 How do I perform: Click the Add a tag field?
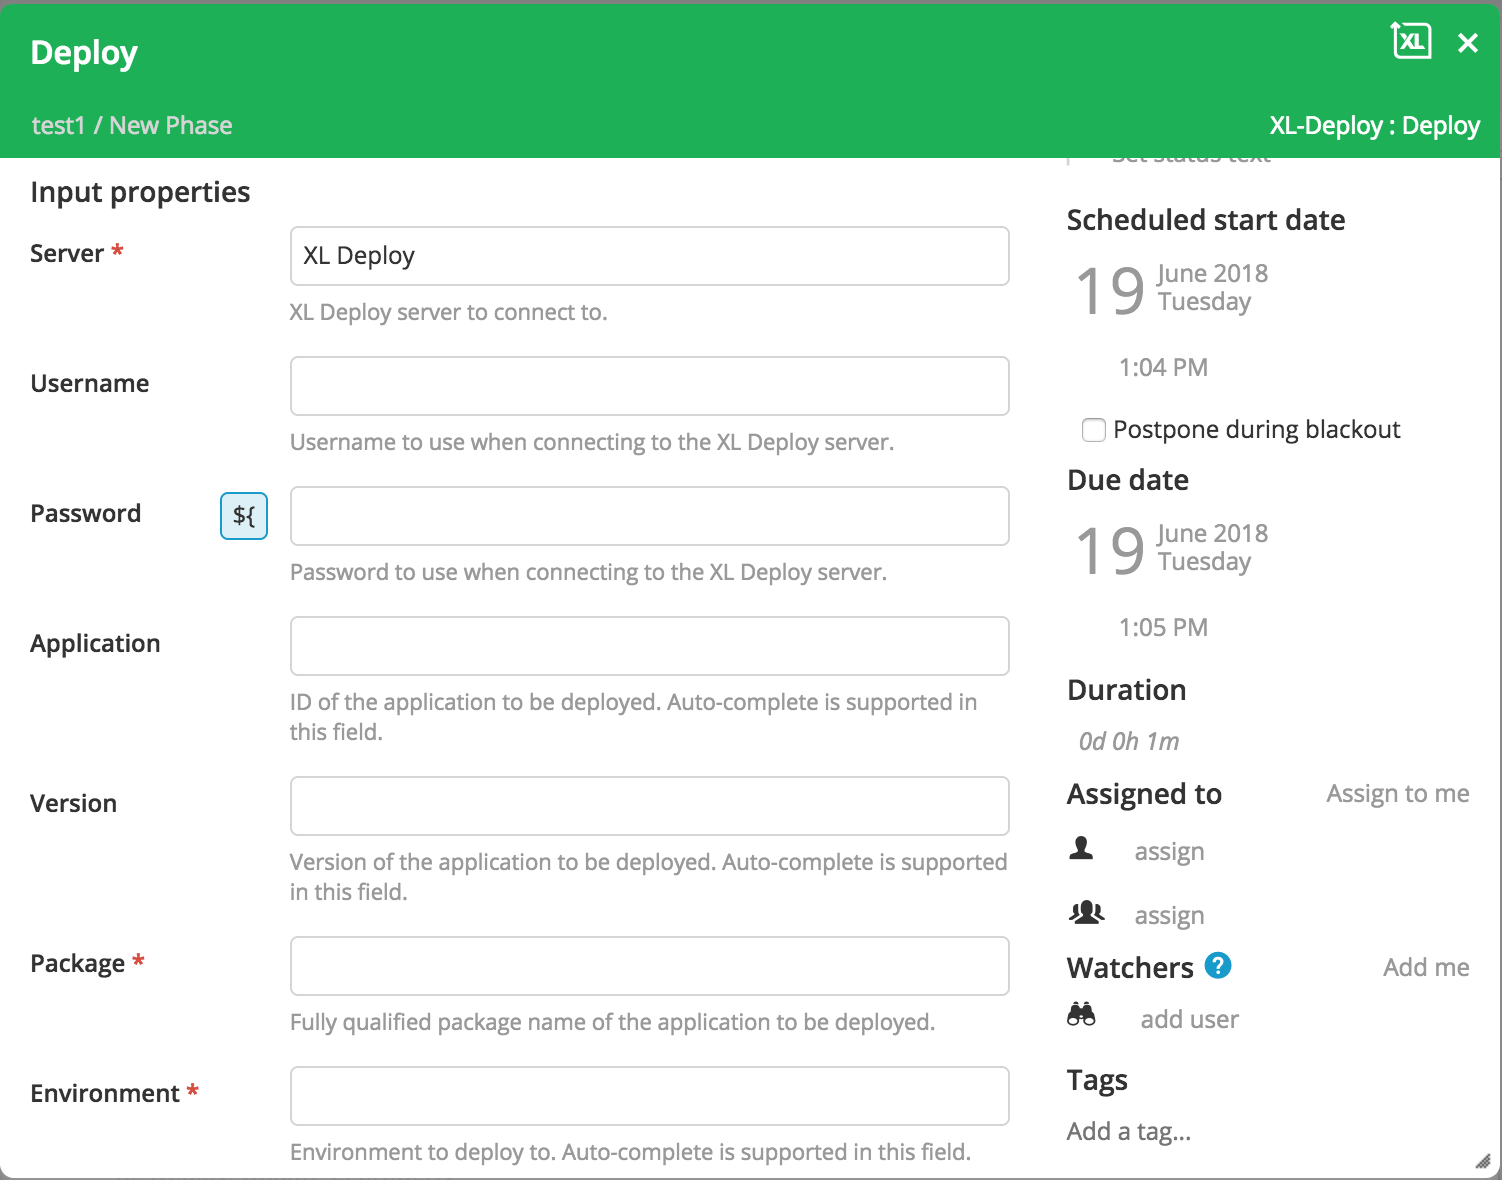(x=1129, y=1131)
